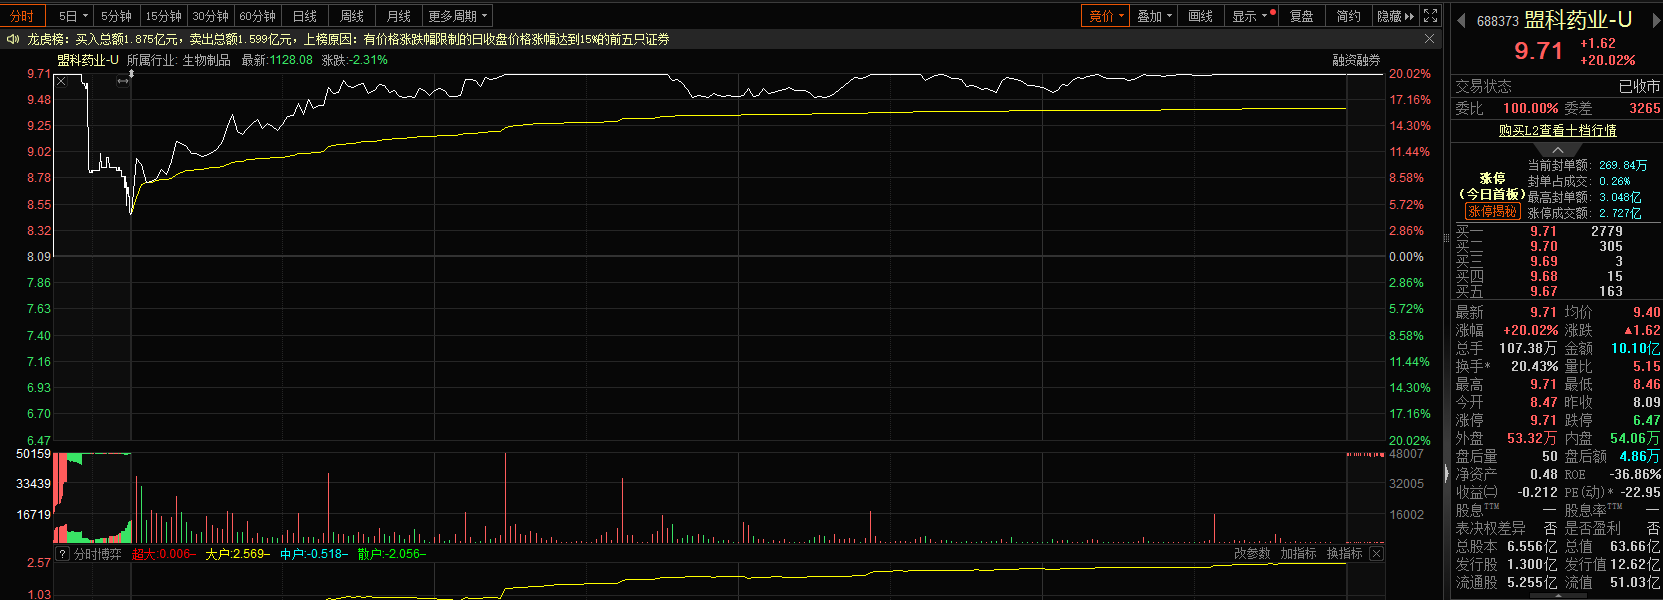Collapse the limit-up info panel with chevron
Image resolution: width=1663 pixels, height=600 pixels.
(1557, 150)
